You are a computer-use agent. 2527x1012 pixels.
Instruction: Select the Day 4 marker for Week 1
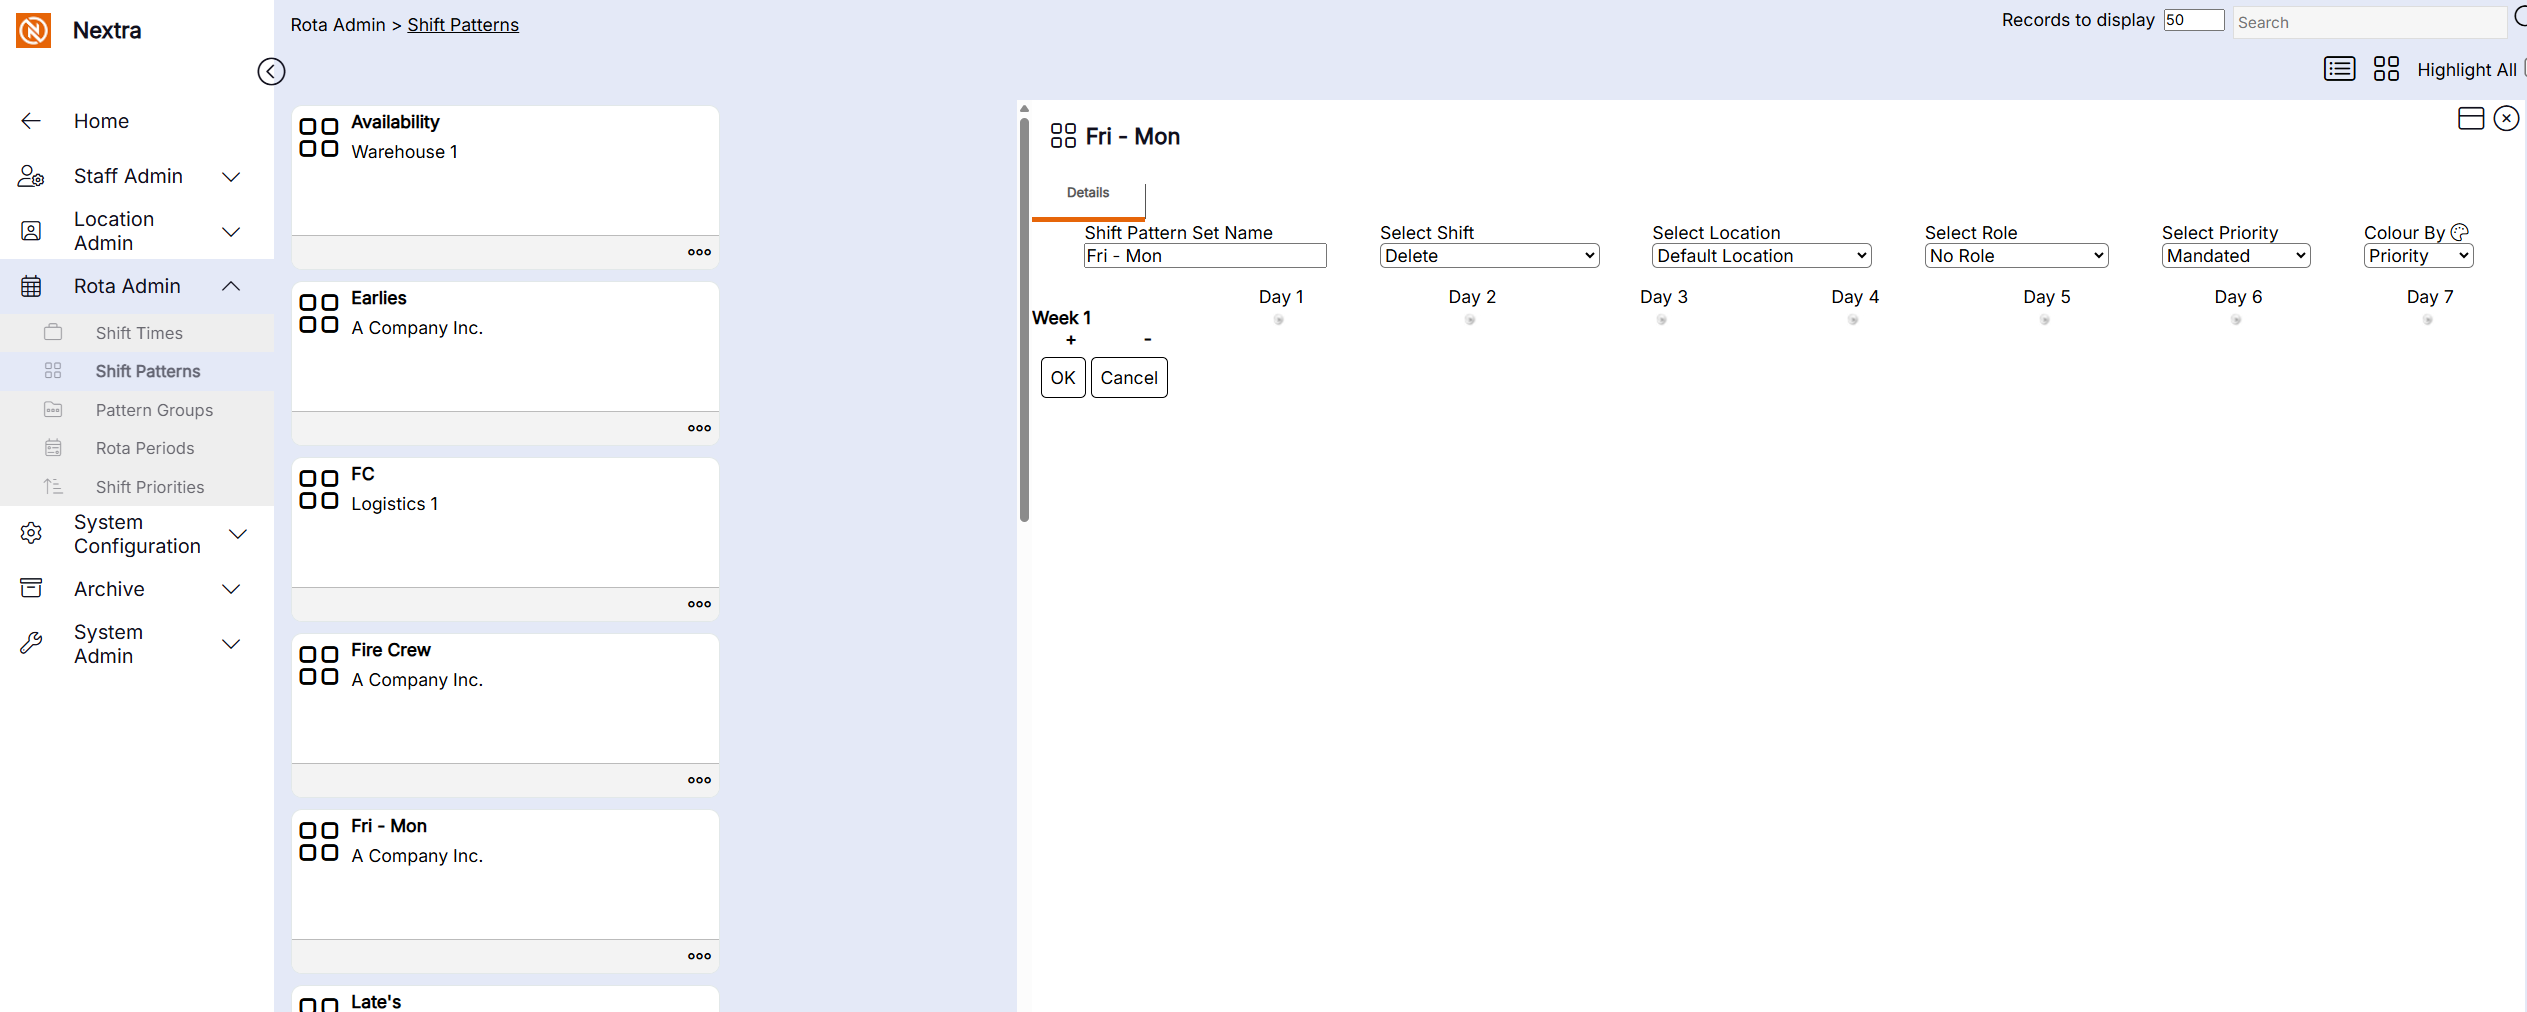[x=1853, y=320]
